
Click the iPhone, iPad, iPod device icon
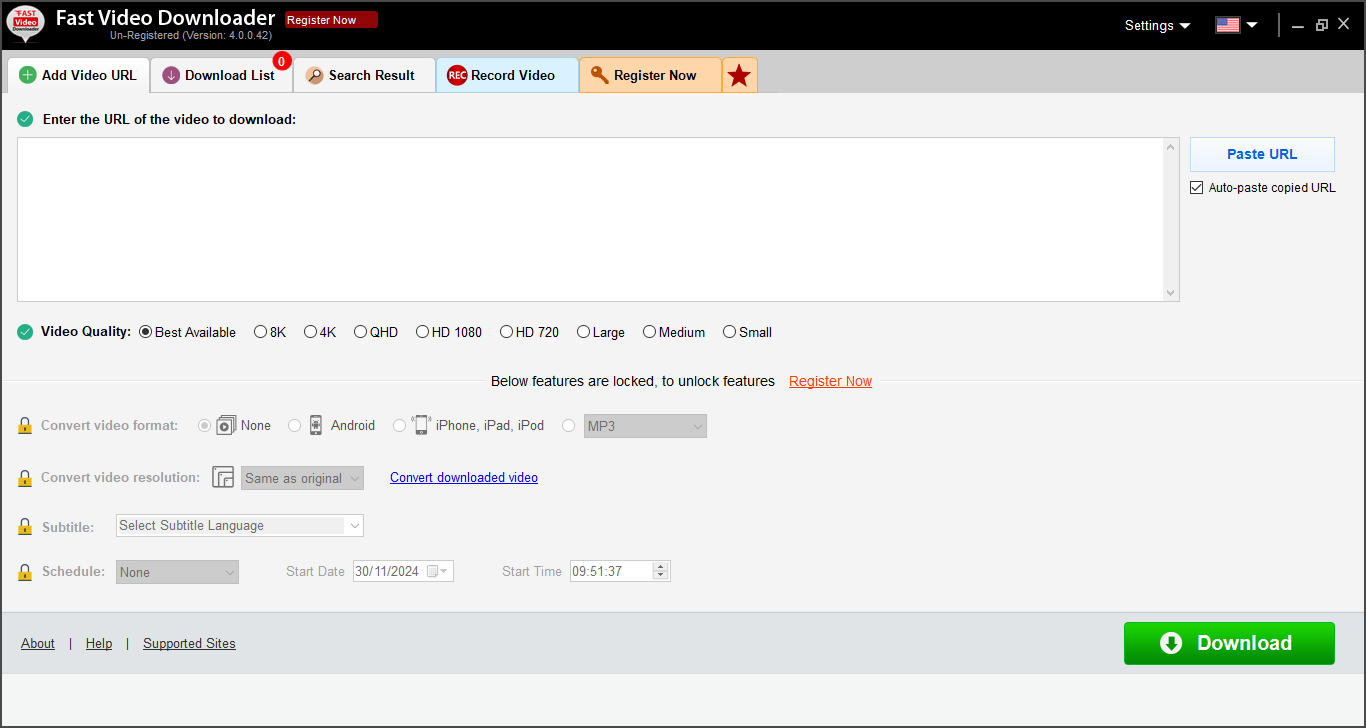point(421,425)
